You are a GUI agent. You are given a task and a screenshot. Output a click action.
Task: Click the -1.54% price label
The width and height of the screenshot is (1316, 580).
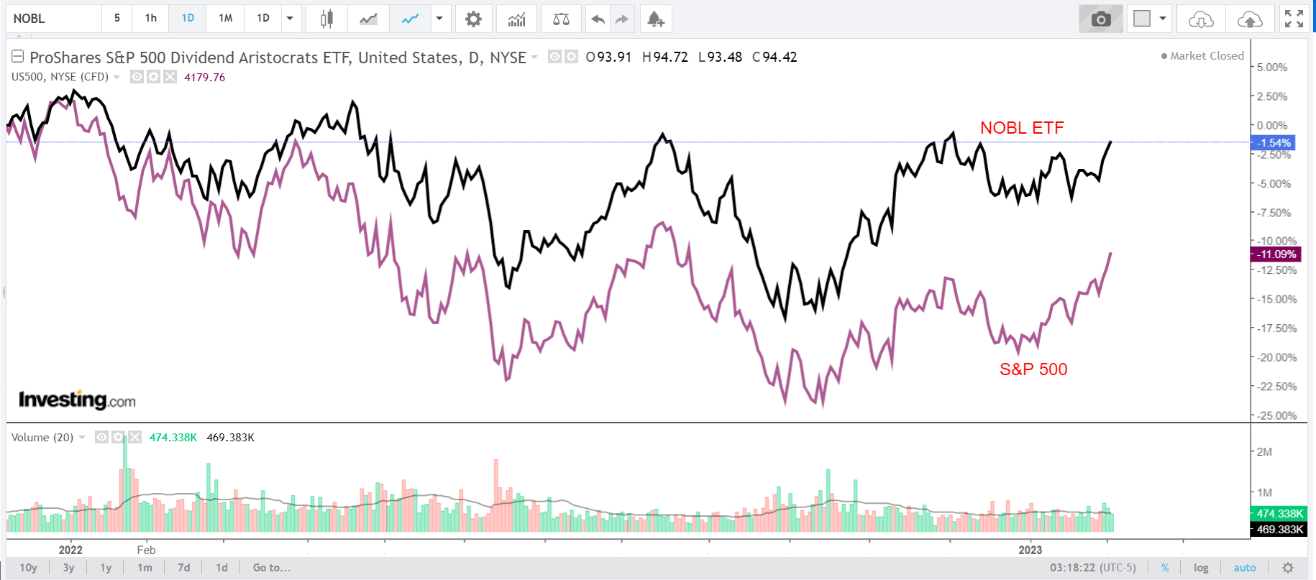pyautogui.click(x=1274, y=143)
